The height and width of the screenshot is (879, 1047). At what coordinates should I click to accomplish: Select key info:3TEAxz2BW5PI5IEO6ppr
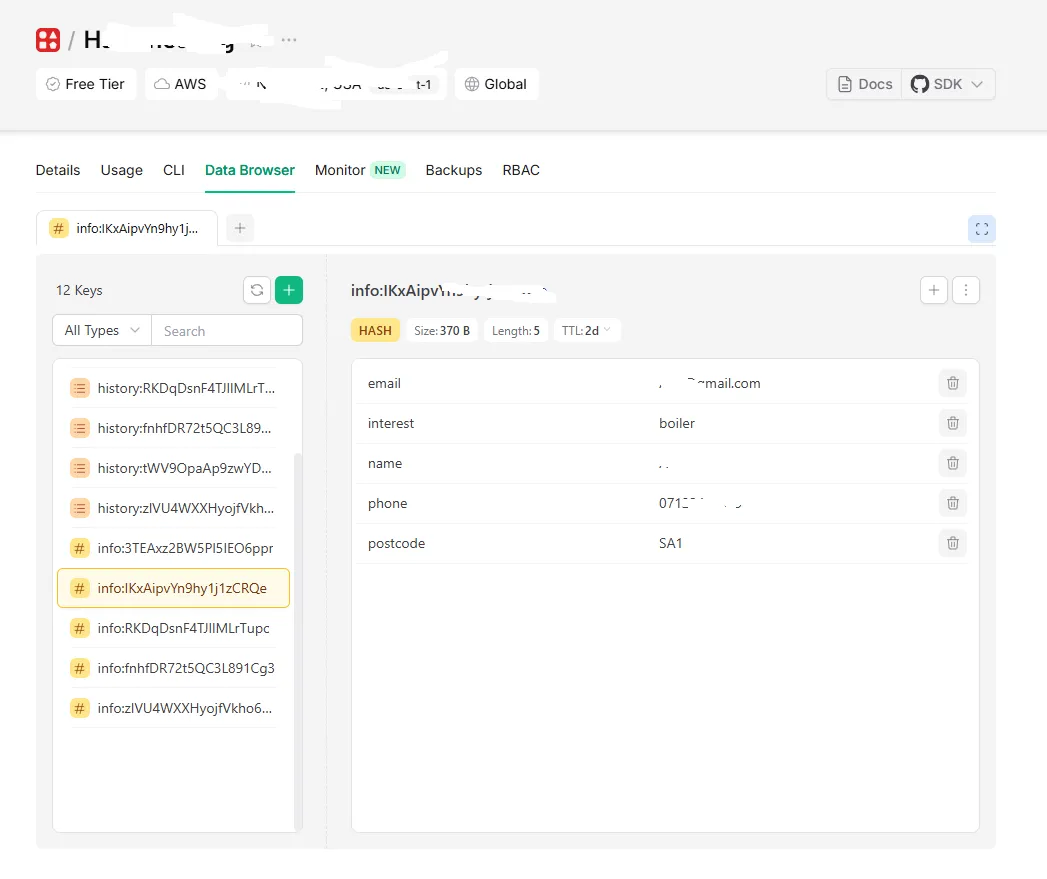coord(173,548)
